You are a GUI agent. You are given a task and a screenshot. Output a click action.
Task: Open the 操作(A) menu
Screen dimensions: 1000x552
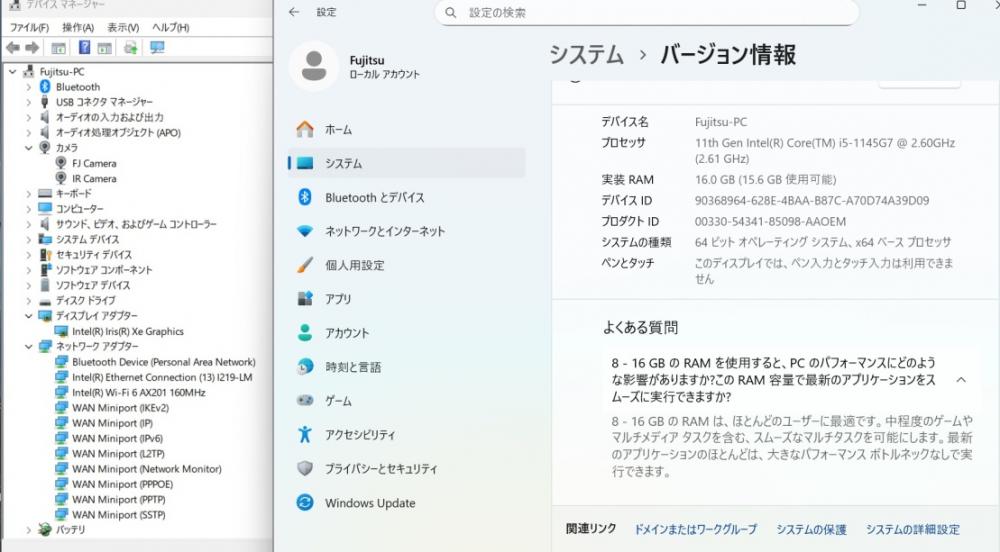[x=77, y=27]
